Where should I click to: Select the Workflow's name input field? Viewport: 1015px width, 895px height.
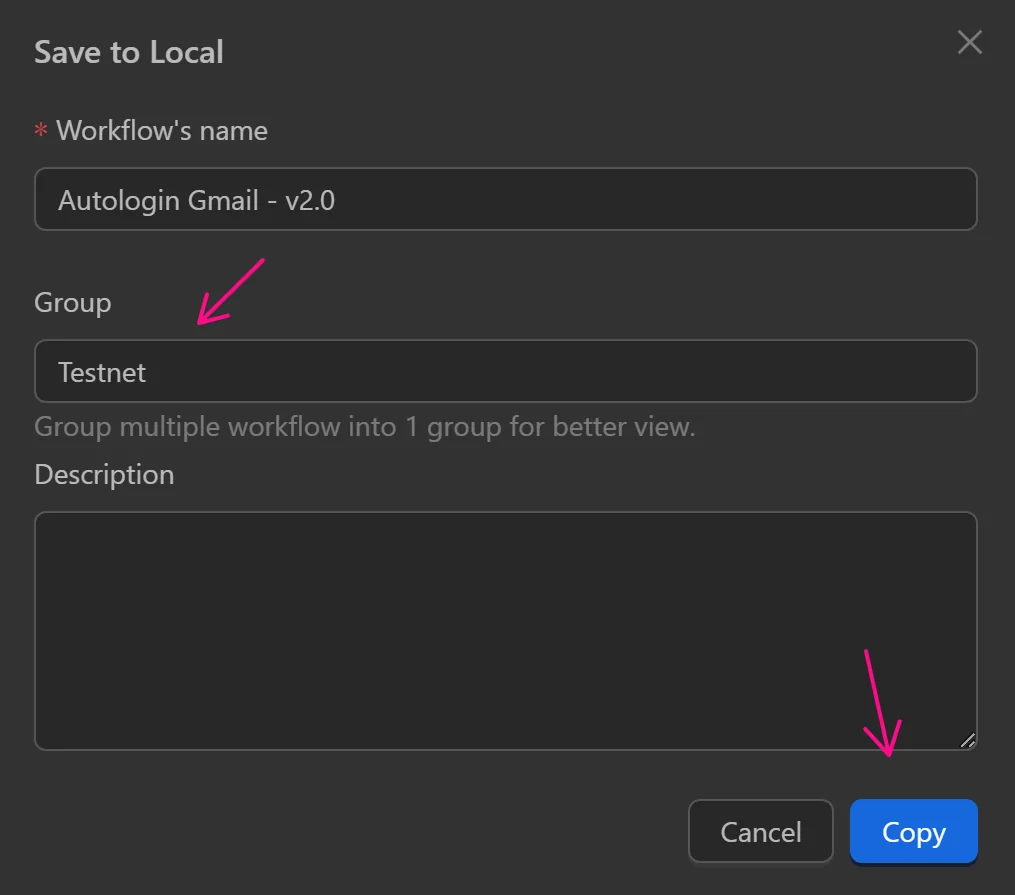pyautogui.click(x=505, y=199)
